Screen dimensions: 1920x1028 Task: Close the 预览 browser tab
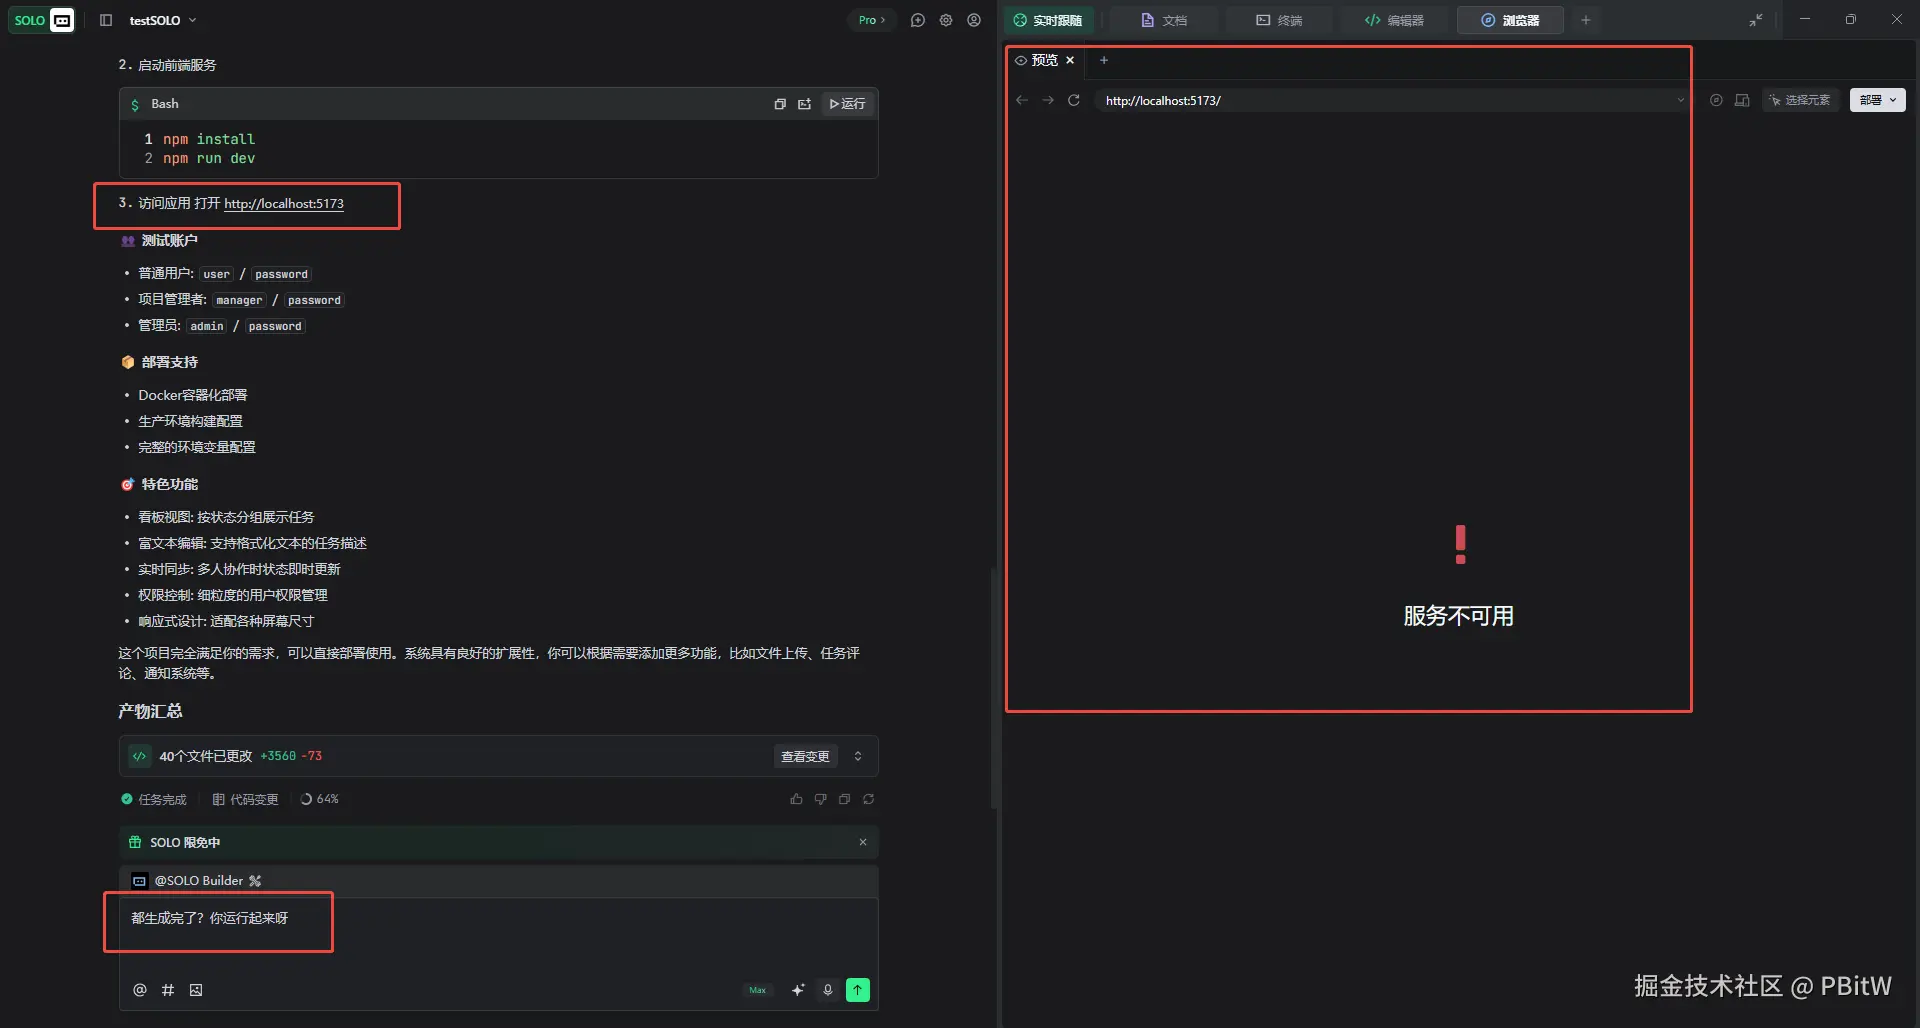[x=1070, y=60]
